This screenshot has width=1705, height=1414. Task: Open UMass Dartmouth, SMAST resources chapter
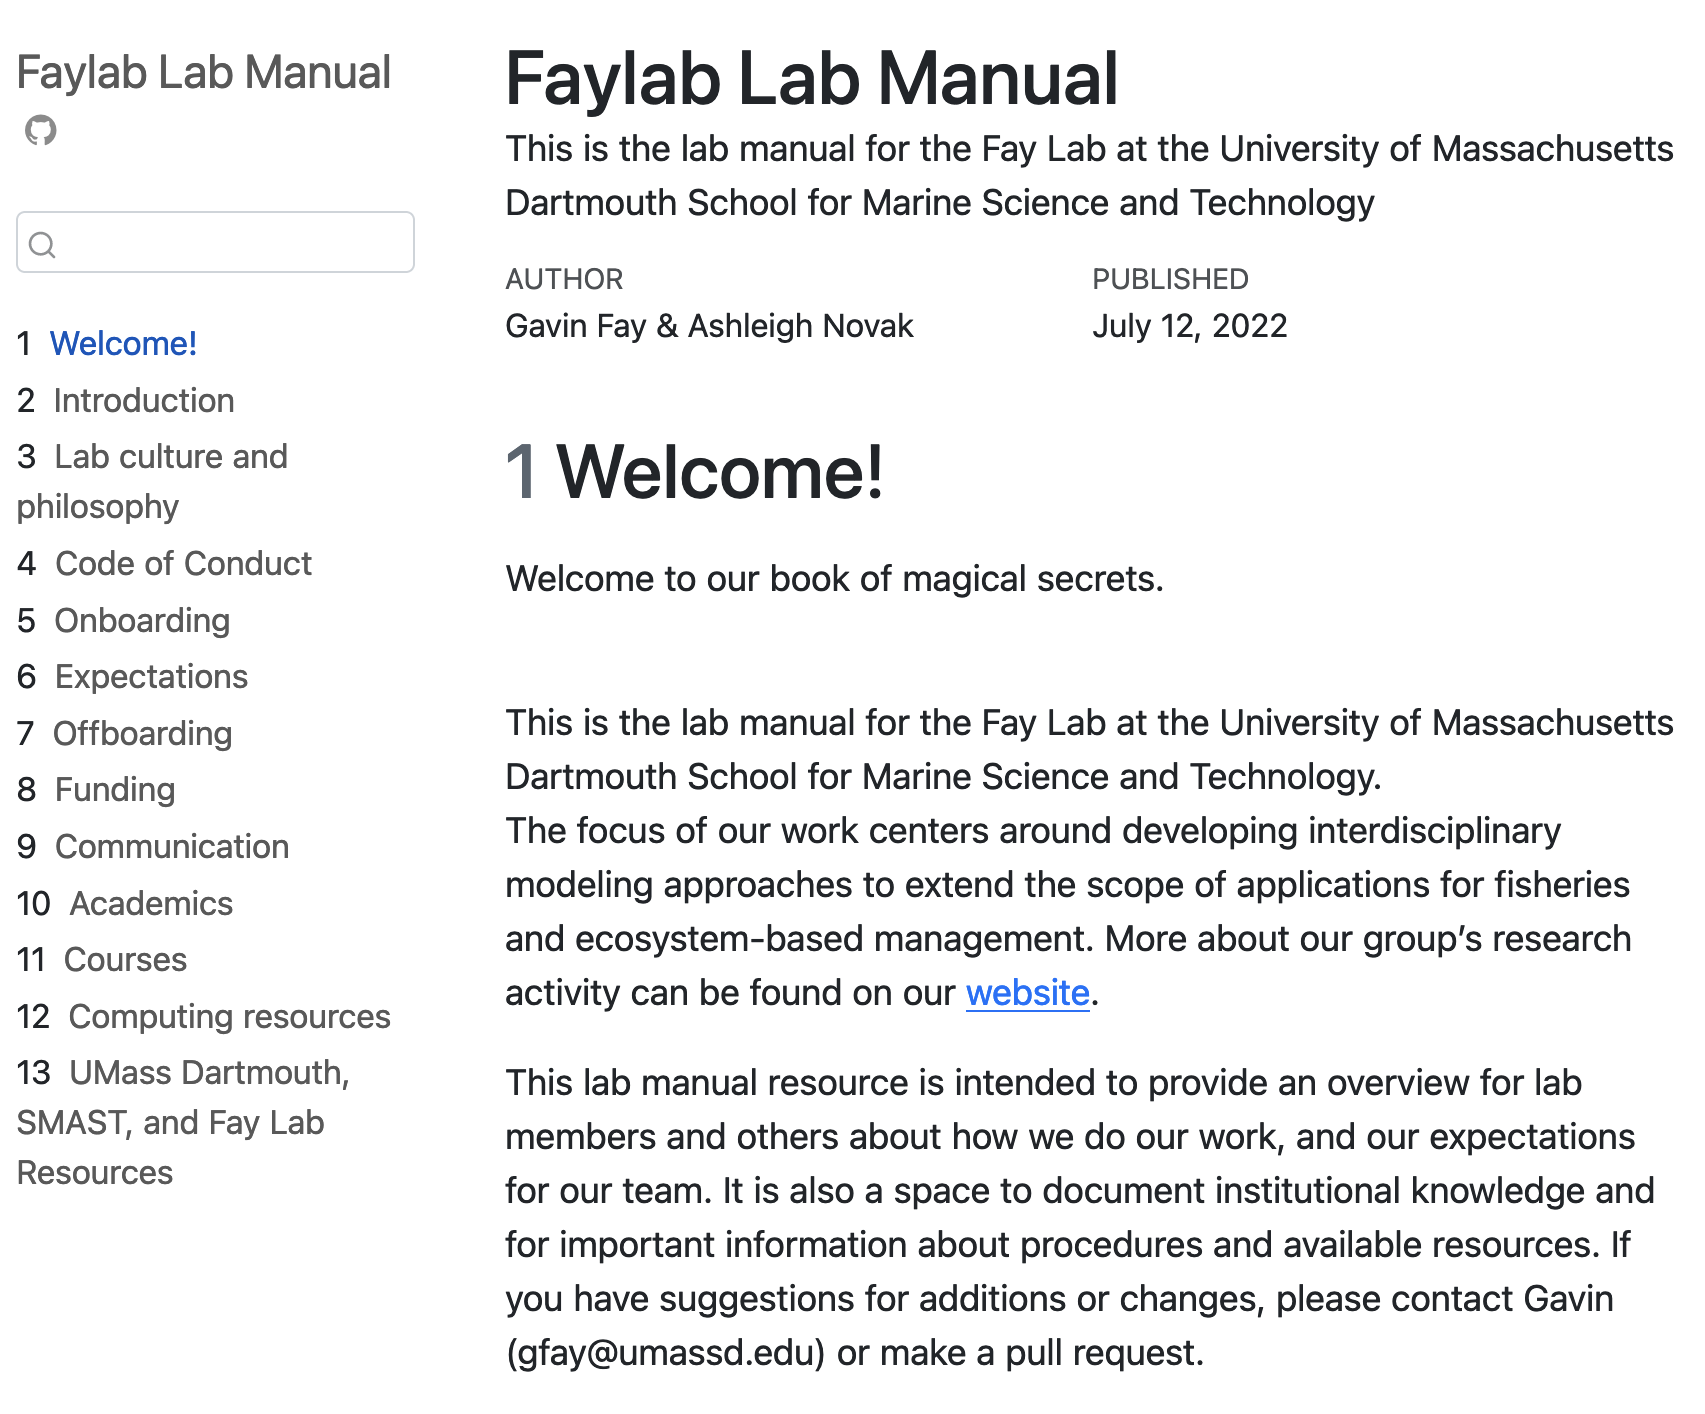208,1074
